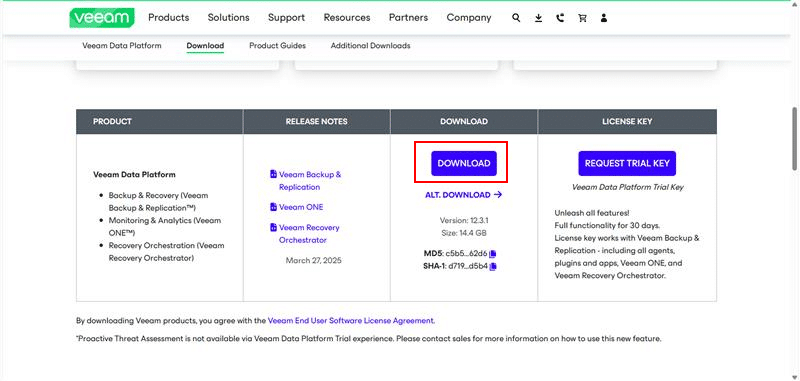Click the SHA-1 hash value d719...d5b4
This screenshot has width=800, height=381.
pos(468,266)
